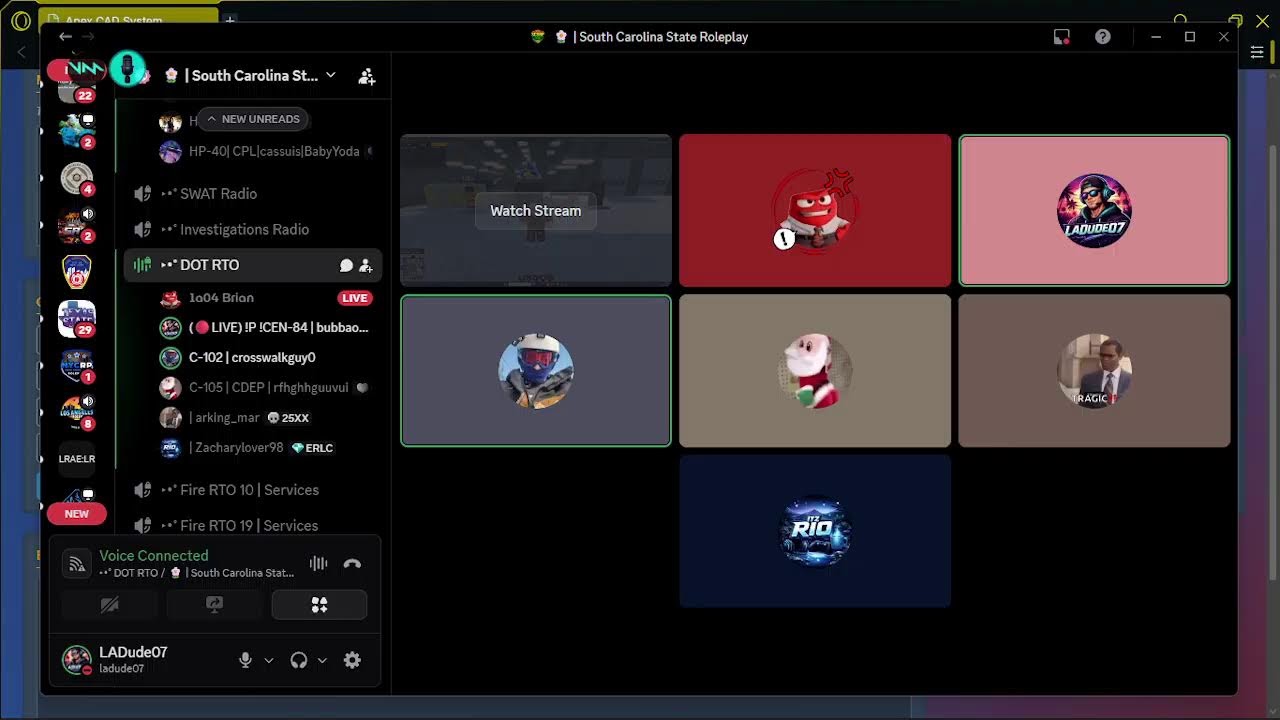The width and height of the screenshot is (1280, 720).
Task: Open browser search magnifier icon
Action: coord(1181,20)
